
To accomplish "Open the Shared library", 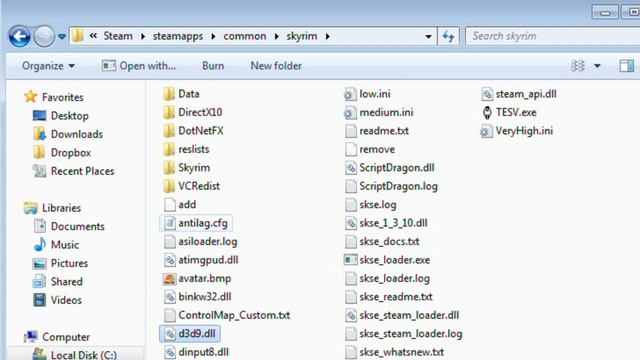I will coord(58,282).
